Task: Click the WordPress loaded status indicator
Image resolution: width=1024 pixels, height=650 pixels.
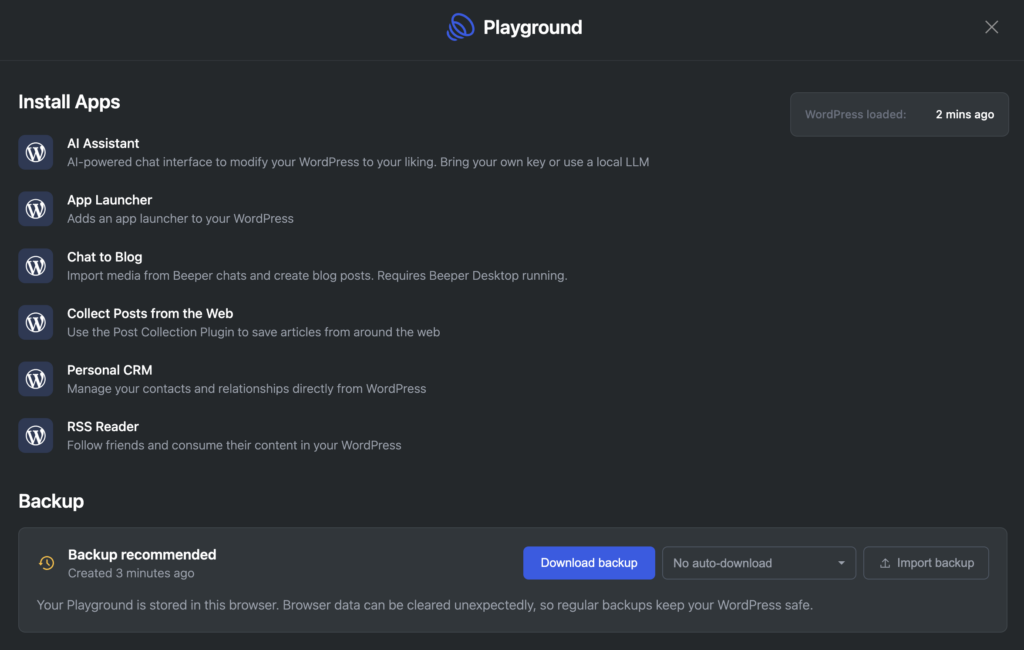Action: pyautogui.click(x=898, y=114)
